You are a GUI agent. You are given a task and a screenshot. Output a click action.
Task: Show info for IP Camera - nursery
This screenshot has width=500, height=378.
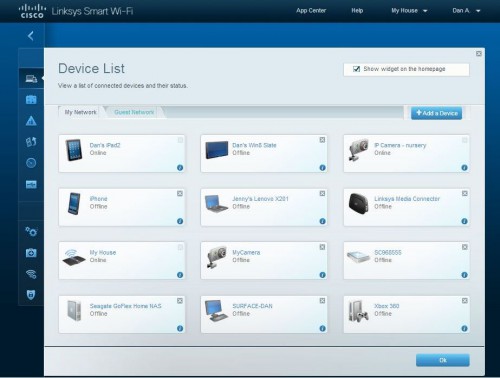[464, 168]
